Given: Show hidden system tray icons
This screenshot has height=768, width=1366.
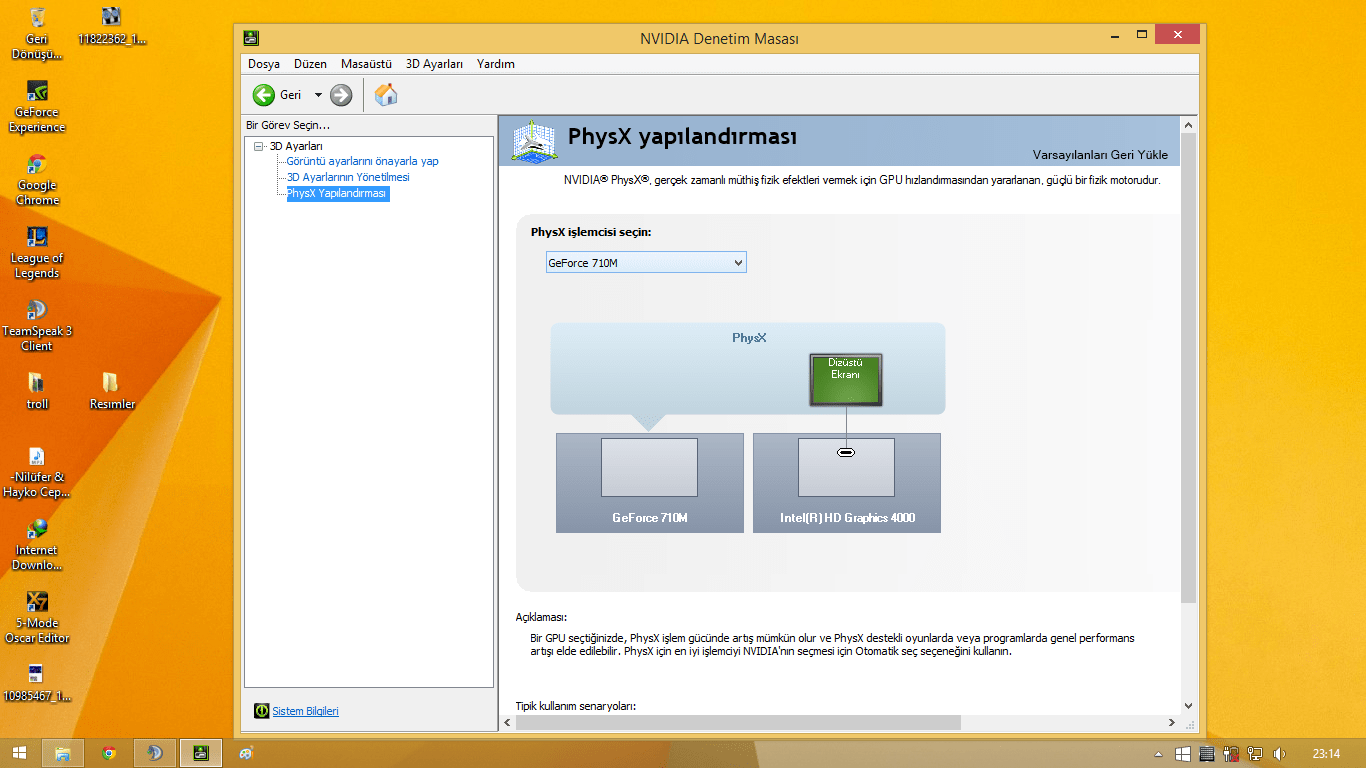Looking at the screenshot, I should coord(1158,753).
